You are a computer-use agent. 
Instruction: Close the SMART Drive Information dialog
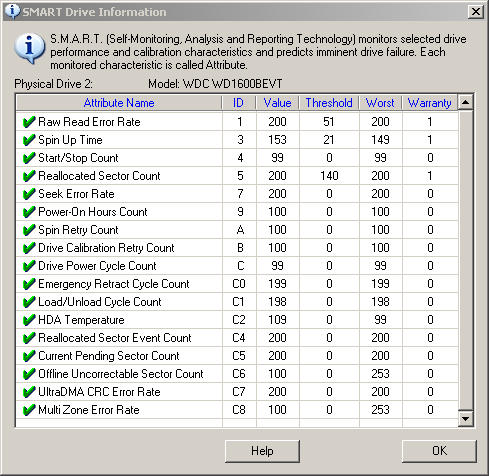point(476,12)
